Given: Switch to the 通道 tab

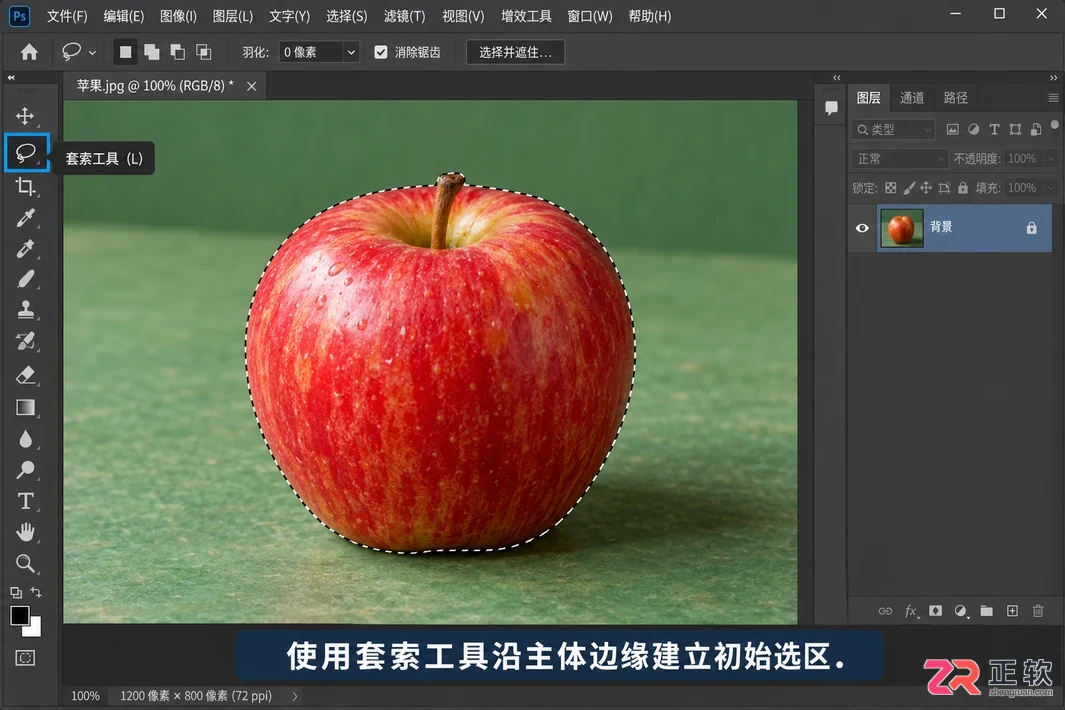Looking at the screenshot, I should point(911,98).
